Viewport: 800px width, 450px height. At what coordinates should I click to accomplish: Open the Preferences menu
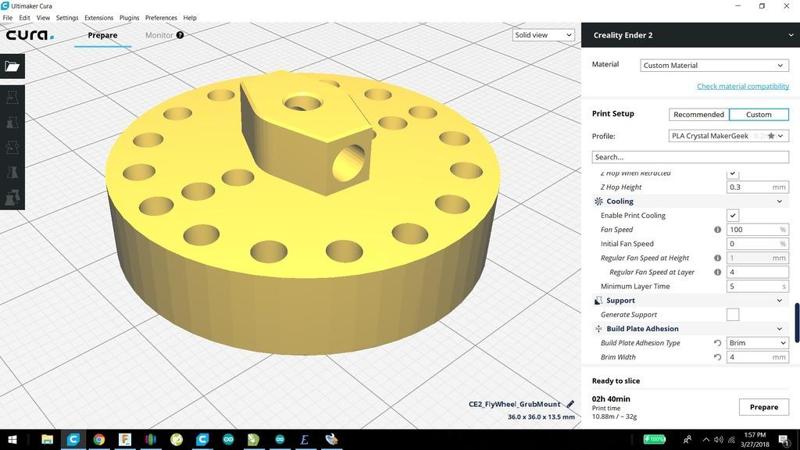161,18
